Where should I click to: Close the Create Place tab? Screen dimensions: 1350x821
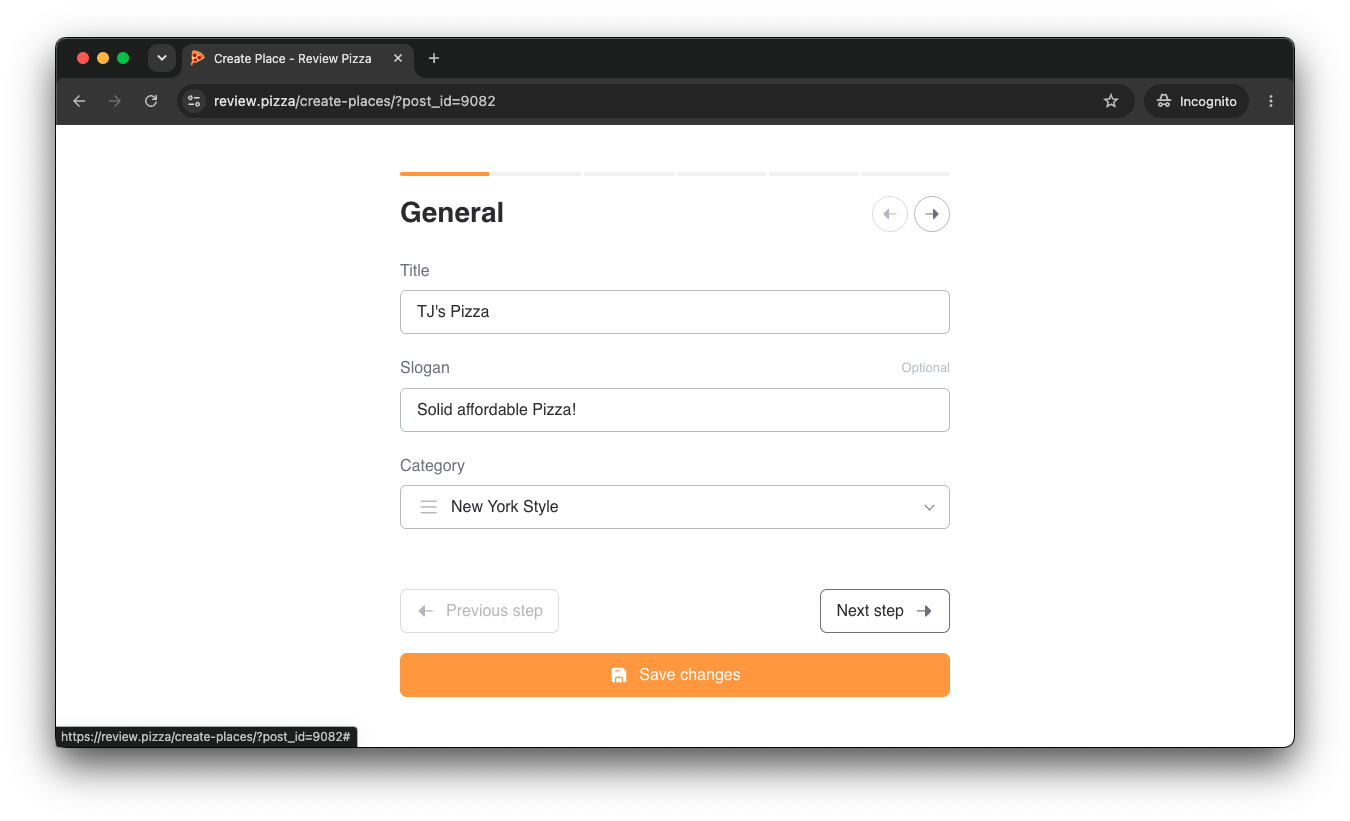[x=398, y=58]
